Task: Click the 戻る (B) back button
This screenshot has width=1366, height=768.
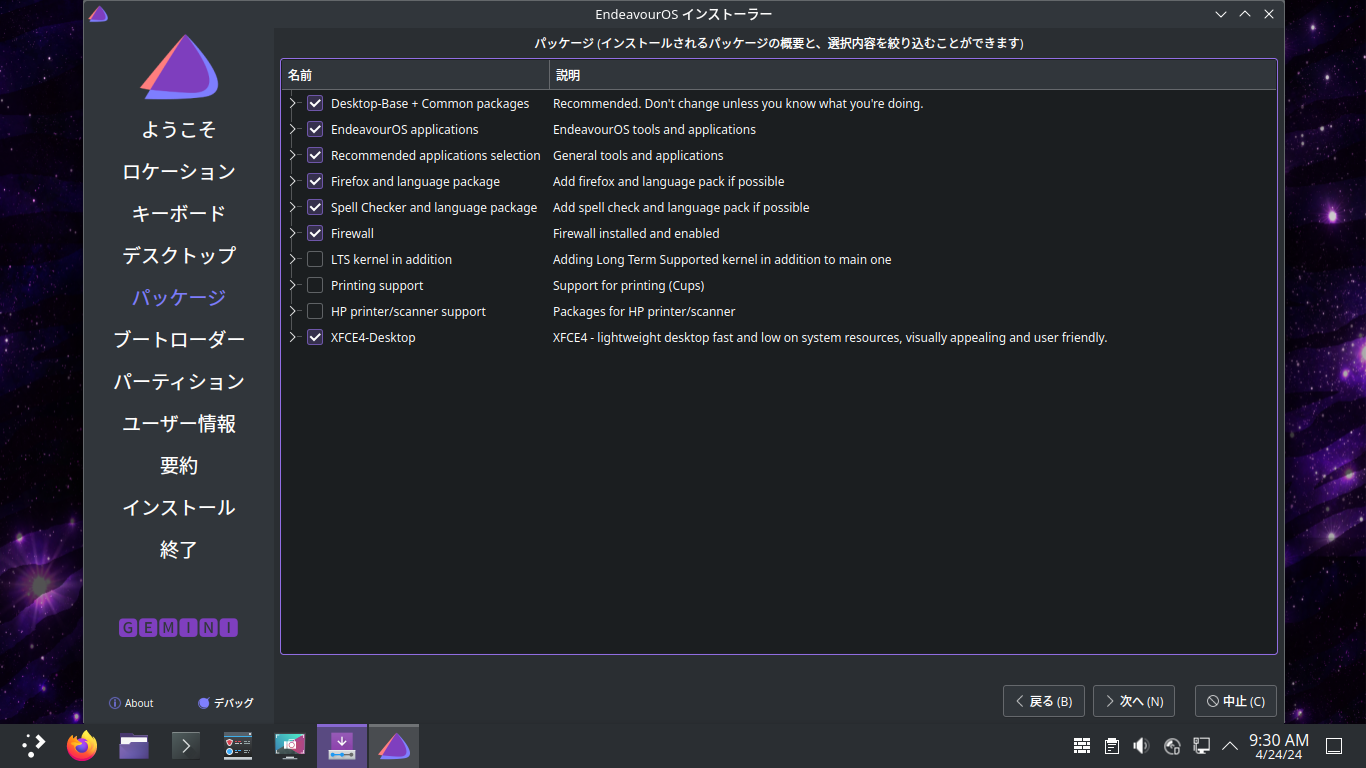Action: pos(1044,701)
